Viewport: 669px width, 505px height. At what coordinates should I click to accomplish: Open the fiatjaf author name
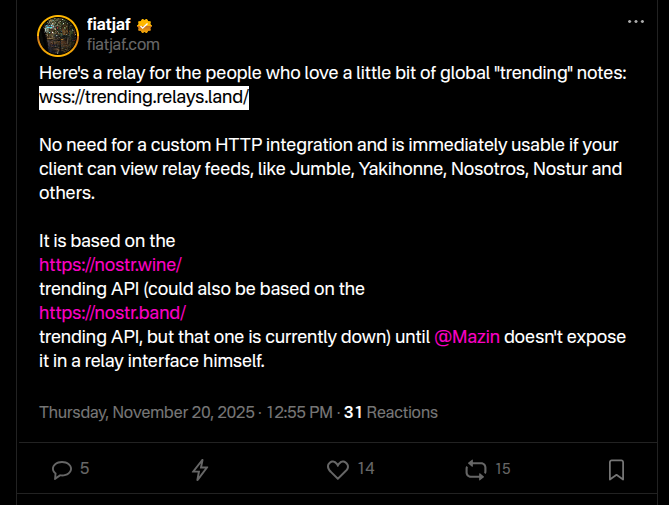pyautogui.click(x=108, y=25)
